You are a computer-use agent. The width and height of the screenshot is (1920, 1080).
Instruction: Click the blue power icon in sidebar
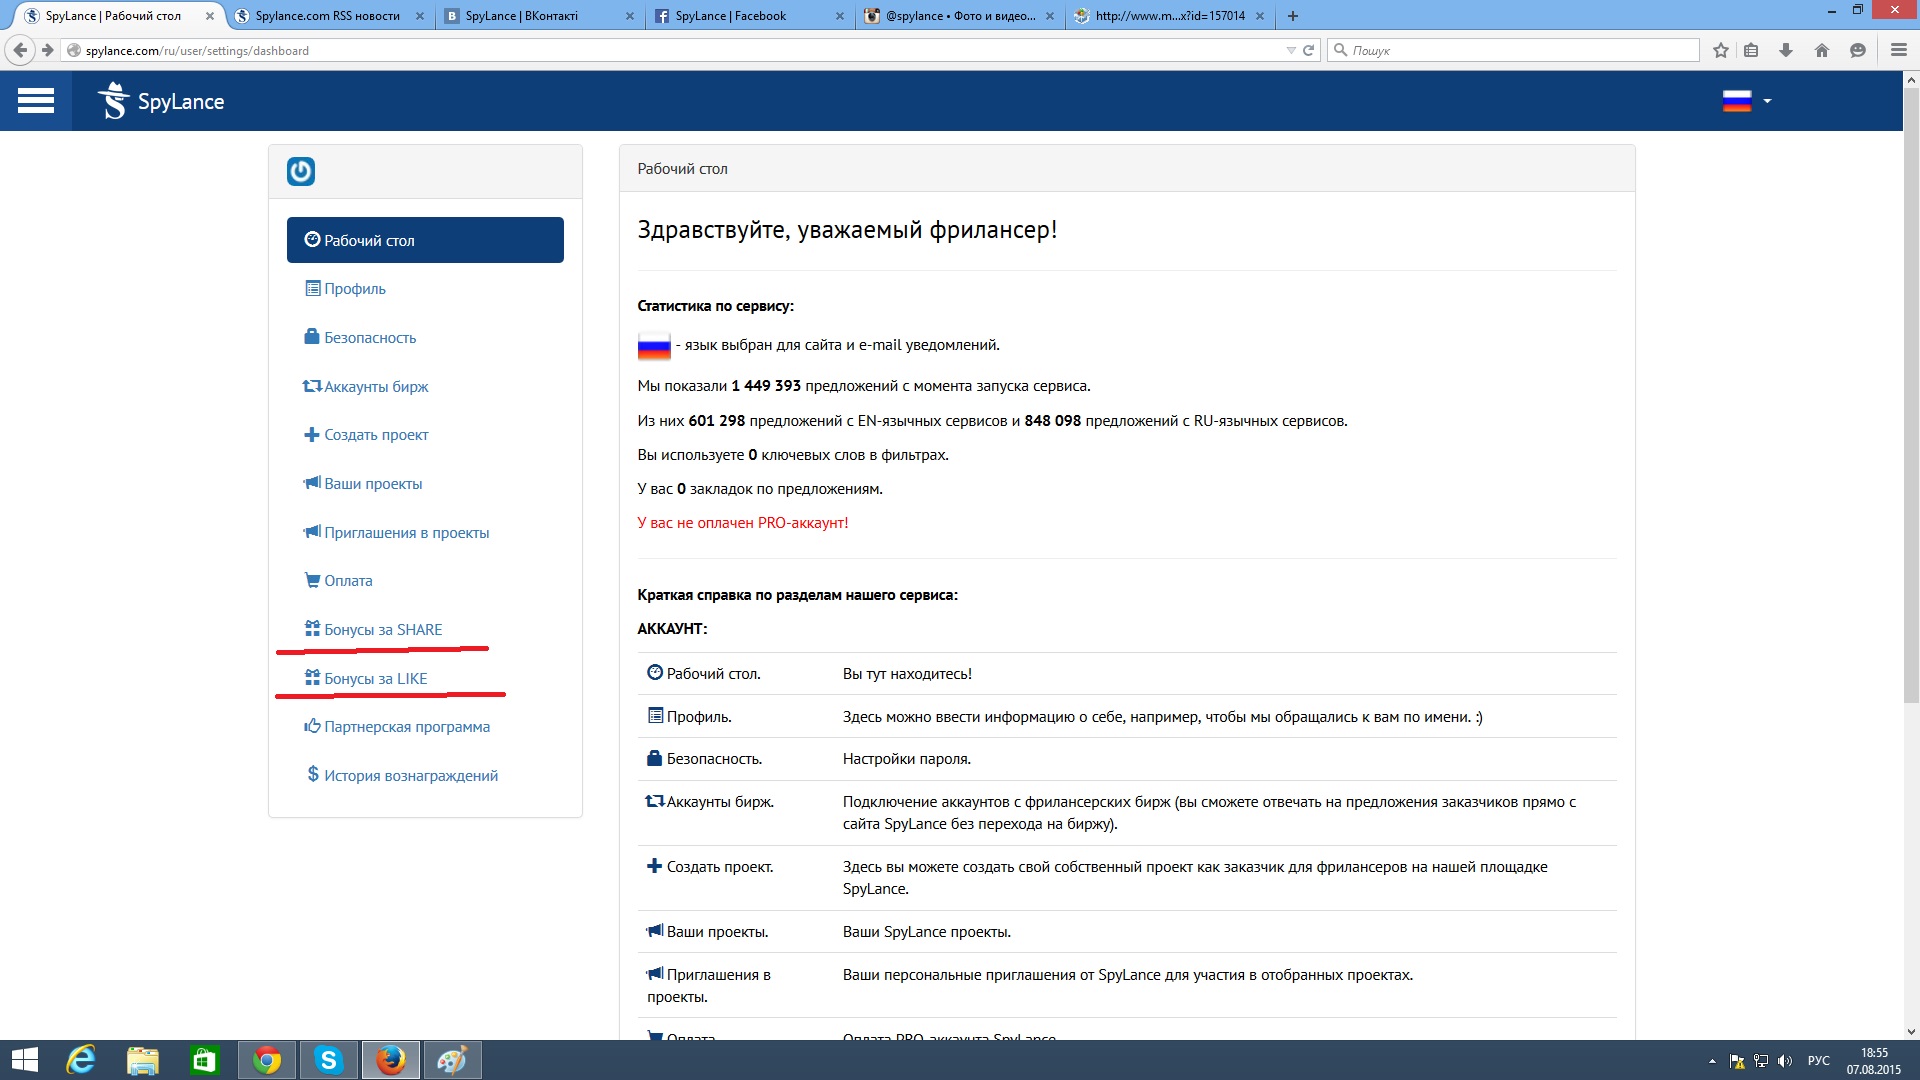[x=301, y=171]
